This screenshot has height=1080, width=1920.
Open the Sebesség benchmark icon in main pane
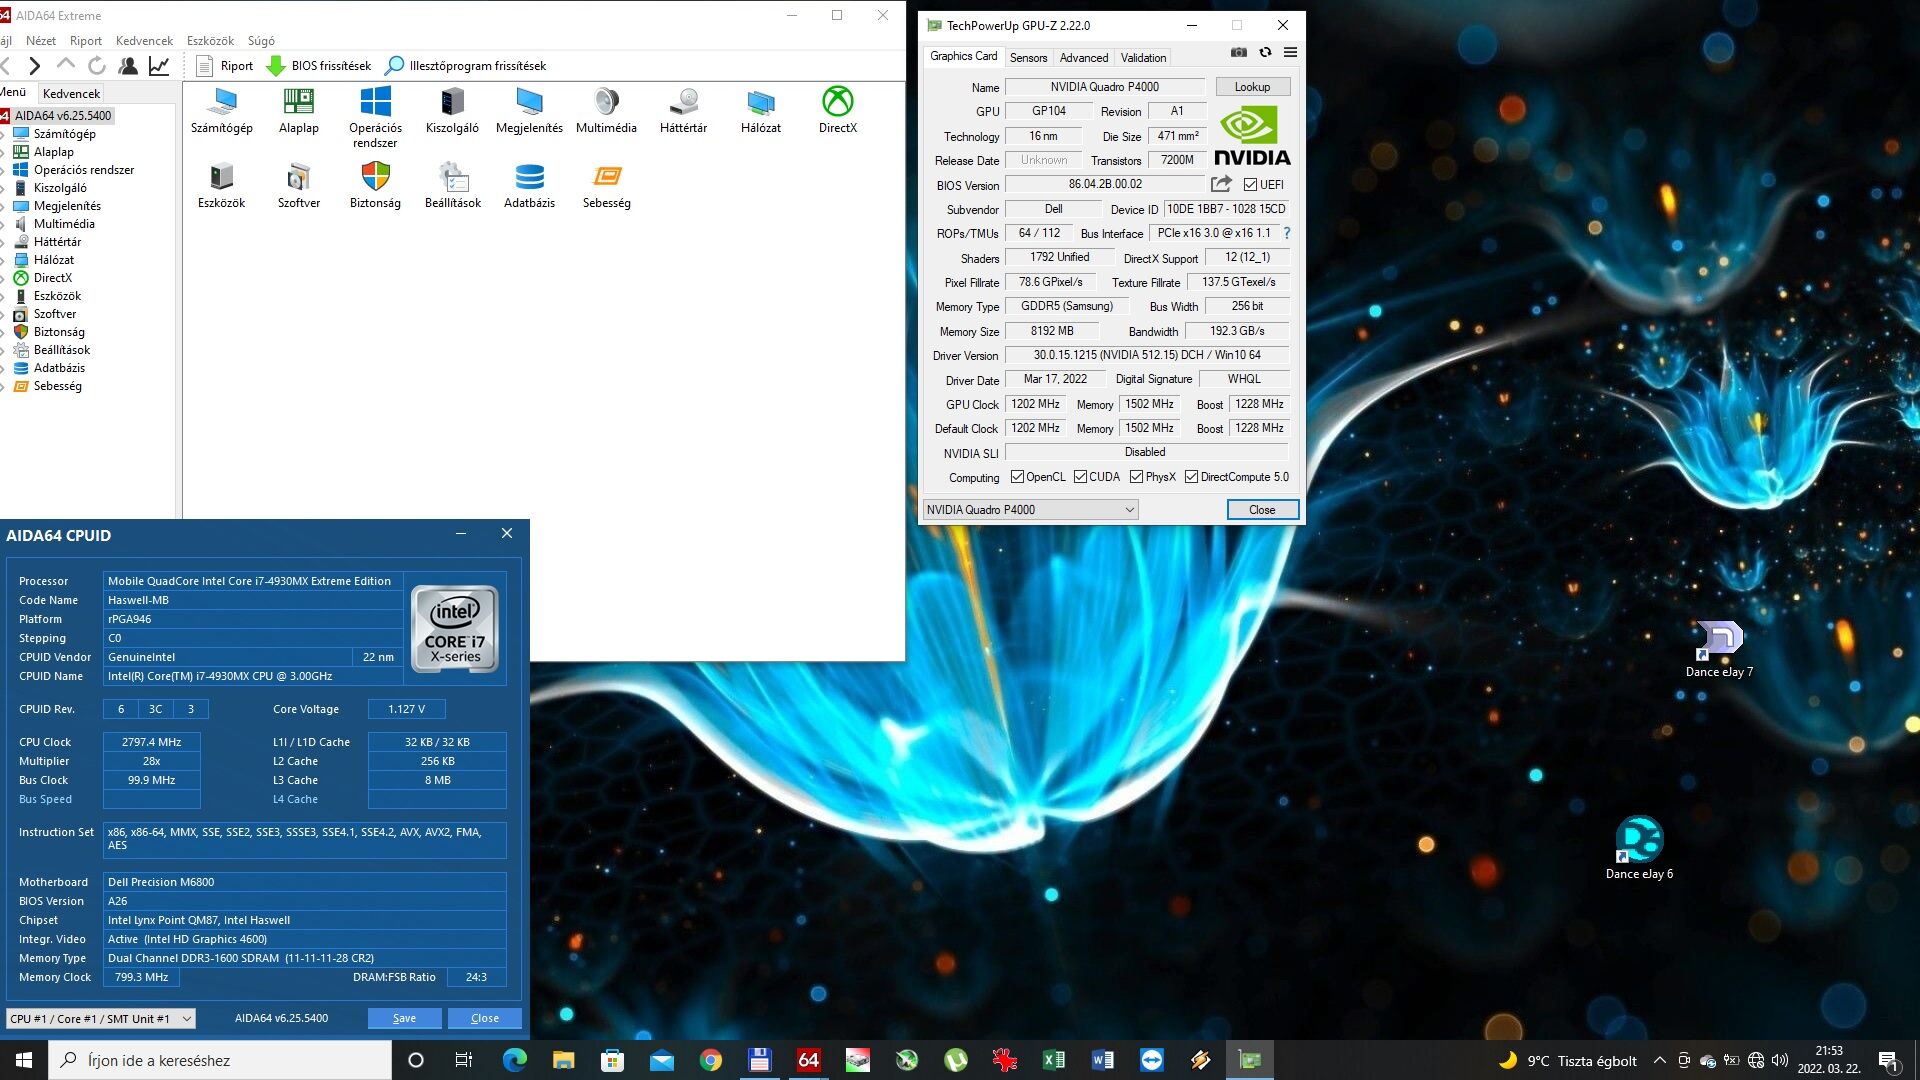pos(606,186)
